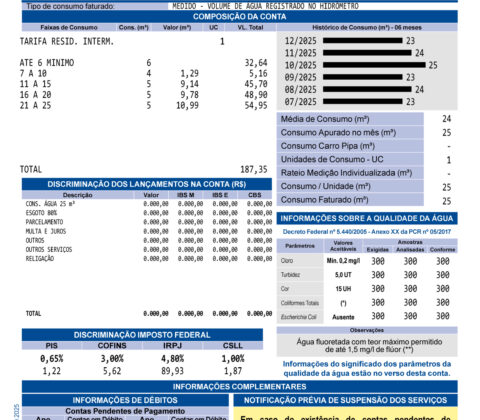The height and width of the screenshot is (420, 480).
Task: Click the COMPOSIÇÃO DA CONTA header
Action: (240, 17)
